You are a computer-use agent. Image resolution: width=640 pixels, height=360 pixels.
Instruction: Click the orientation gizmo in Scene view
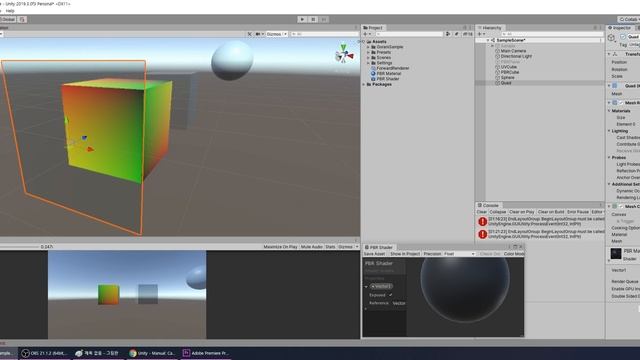(x=344, y=55)
